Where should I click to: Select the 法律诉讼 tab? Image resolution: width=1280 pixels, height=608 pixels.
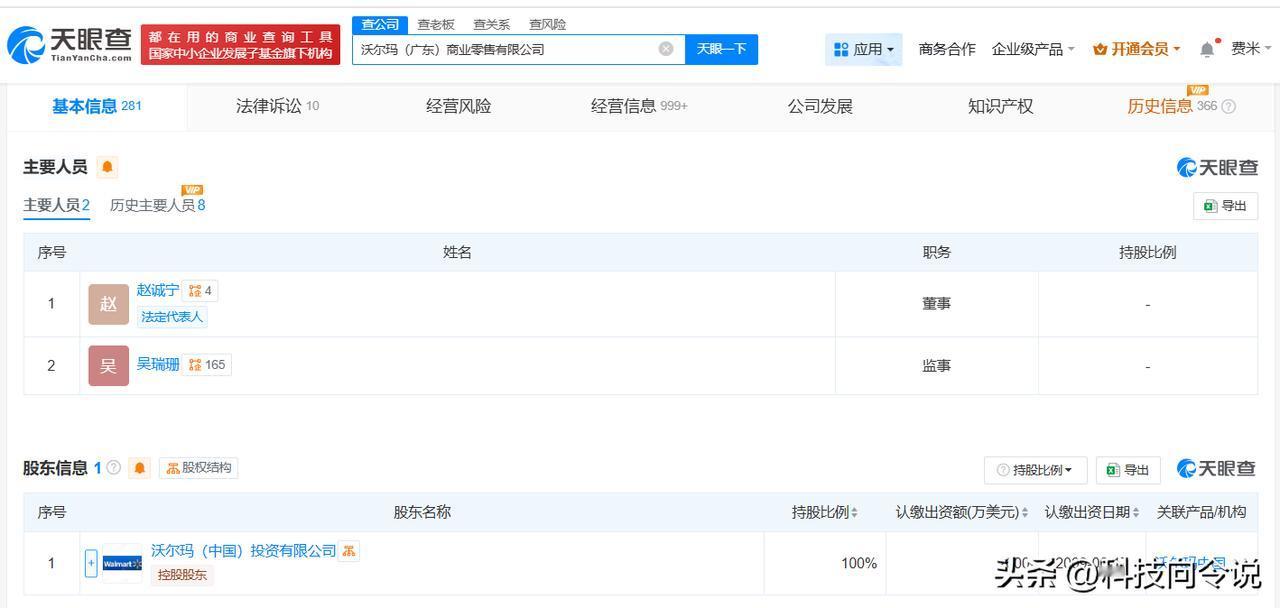[x=277, y=106]
